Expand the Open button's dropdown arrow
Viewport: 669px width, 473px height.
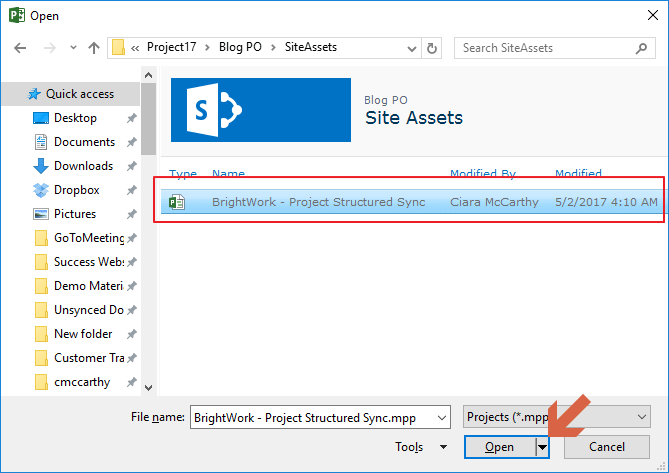coord(542,447)
